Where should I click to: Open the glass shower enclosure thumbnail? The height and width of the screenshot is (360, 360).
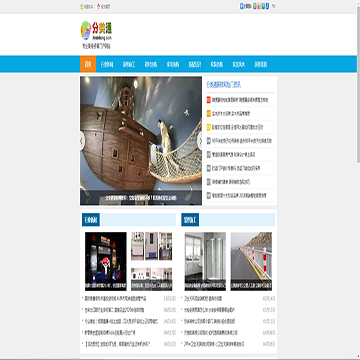click(205, 261)
